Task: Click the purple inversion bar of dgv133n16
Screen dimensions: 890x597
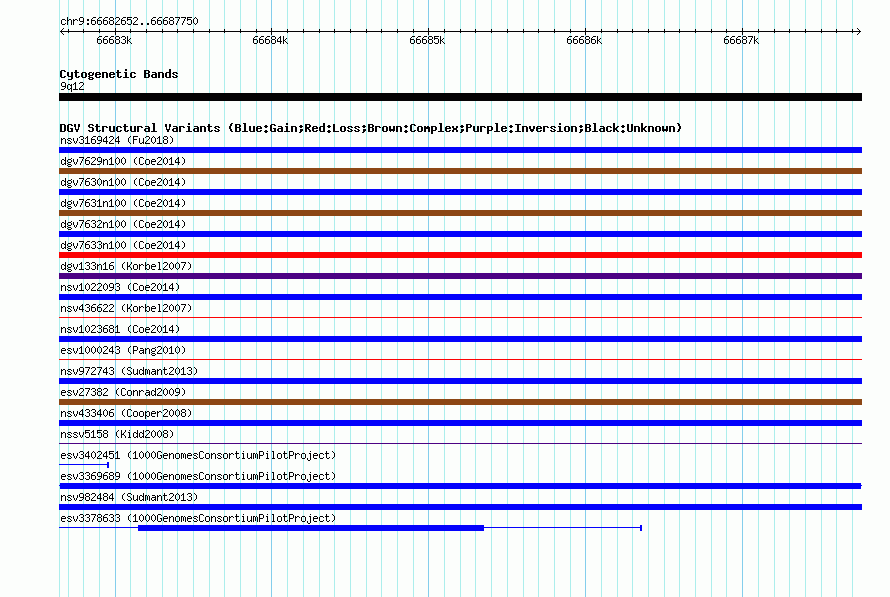Action: 460,276
